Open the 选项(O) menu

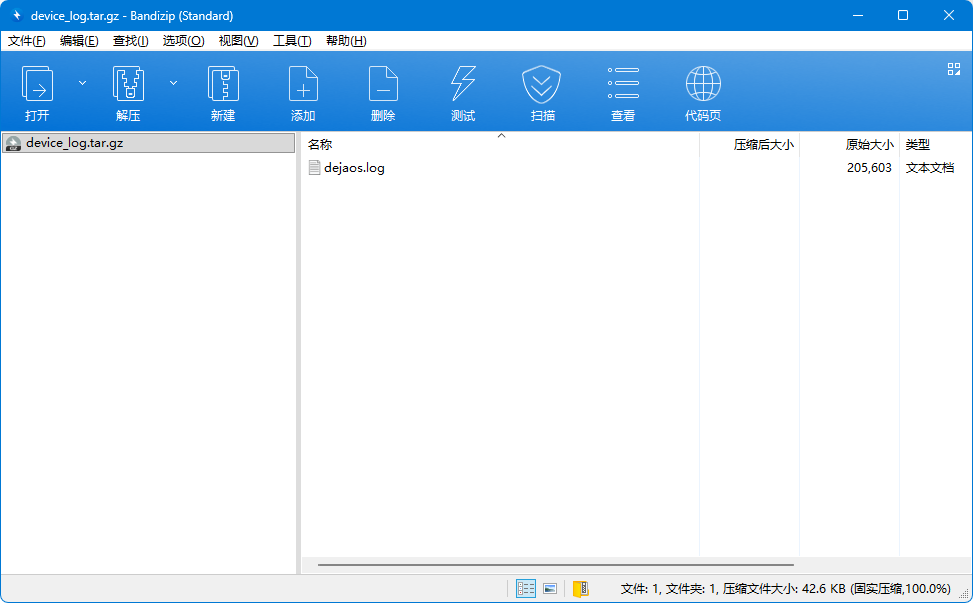click(x=183, y=41)
